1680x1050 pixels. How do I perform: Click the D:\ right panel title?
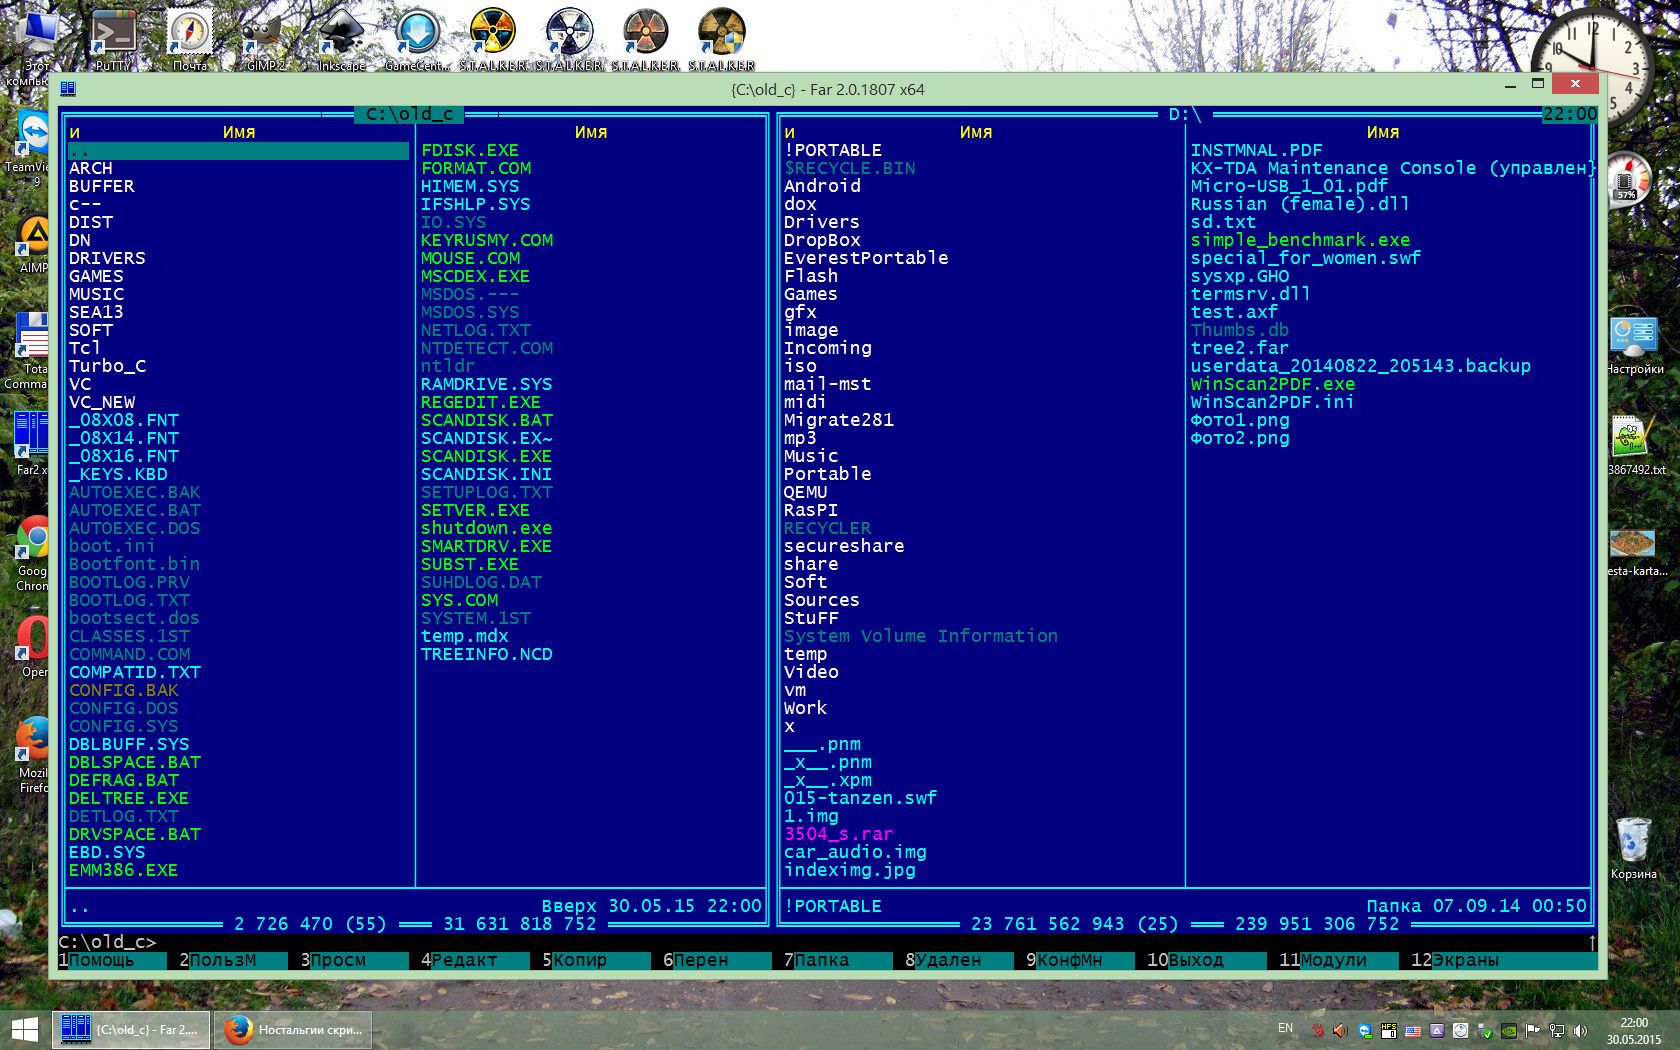tap(1185, 114)
